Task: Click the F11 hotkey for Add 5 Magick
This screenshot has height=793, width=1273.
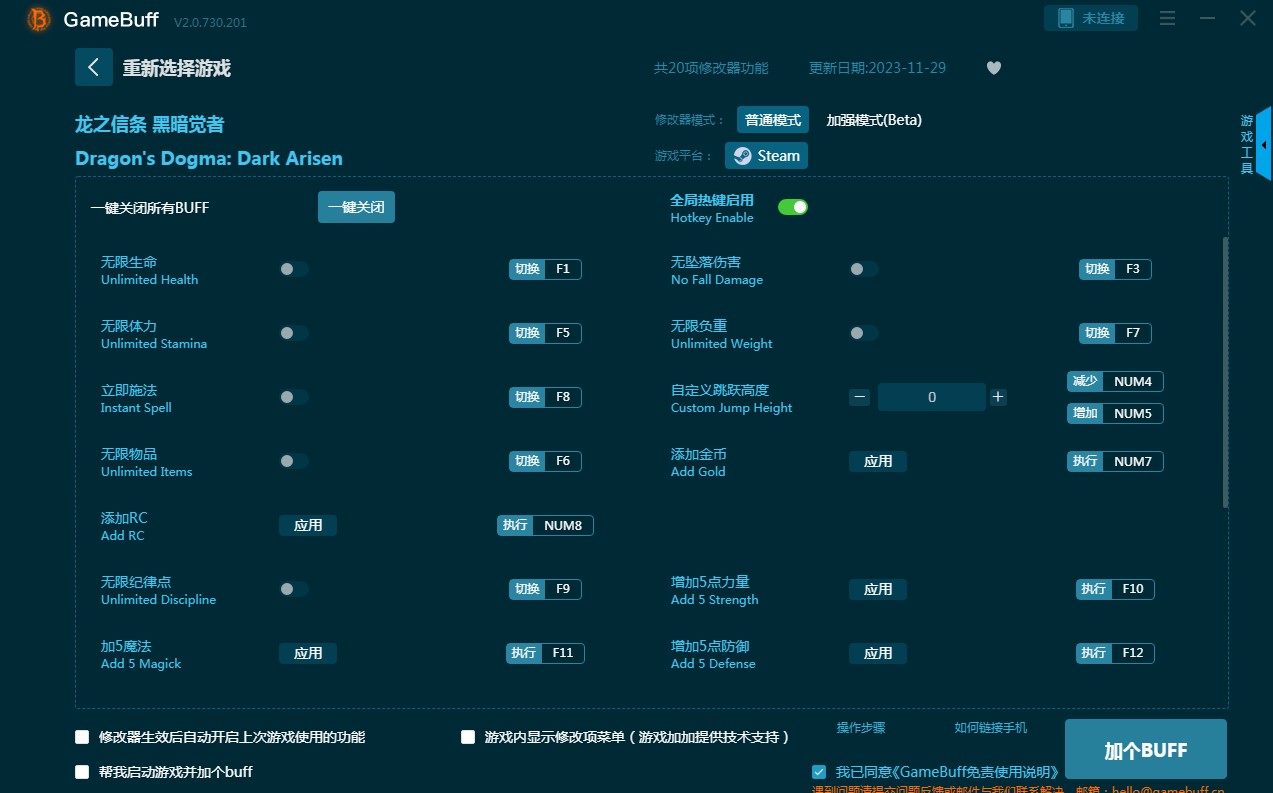Action: click(x=545, y=653)
